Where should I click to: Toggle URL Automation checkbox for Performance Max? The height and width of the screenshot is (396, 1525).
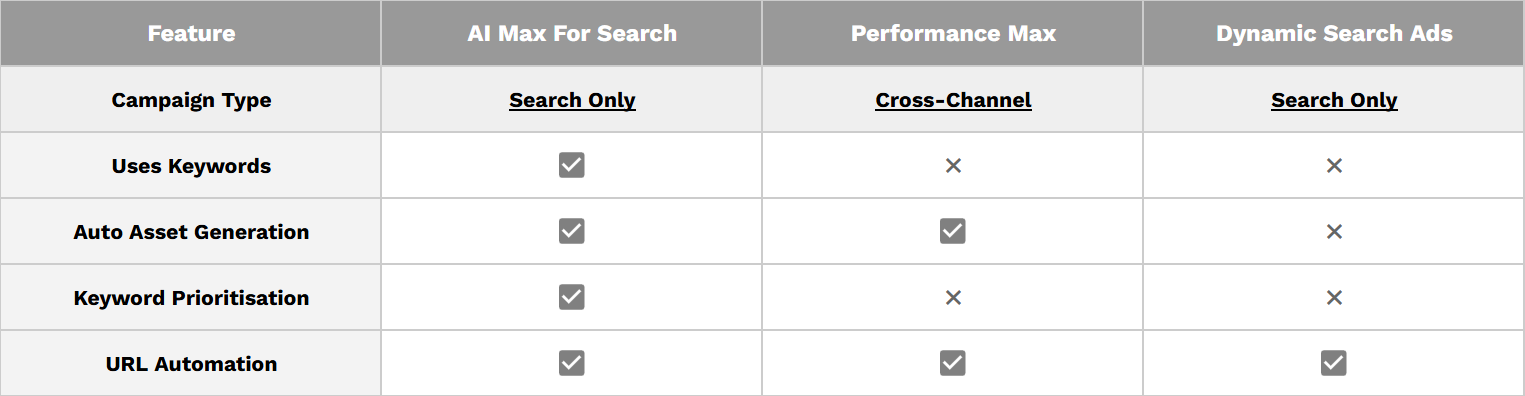(953, 363)
